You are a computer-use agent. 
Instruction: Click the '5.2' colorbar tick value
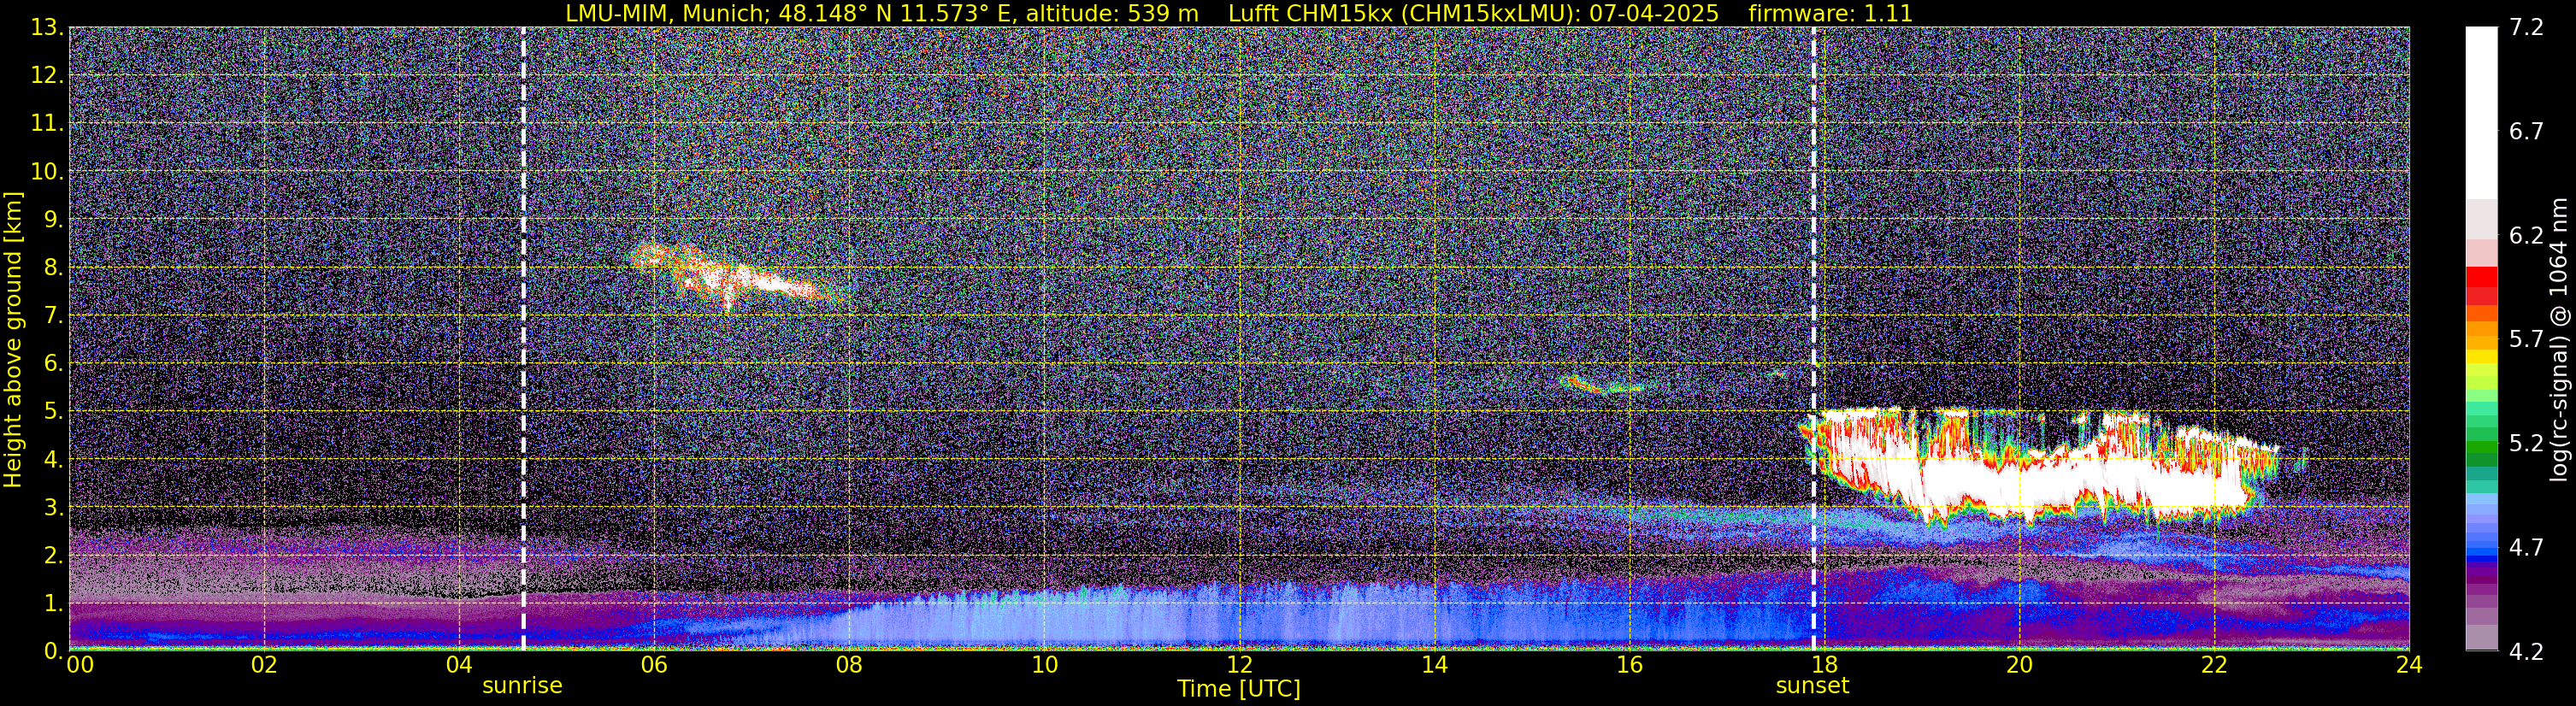click(x=2526, y=444)
